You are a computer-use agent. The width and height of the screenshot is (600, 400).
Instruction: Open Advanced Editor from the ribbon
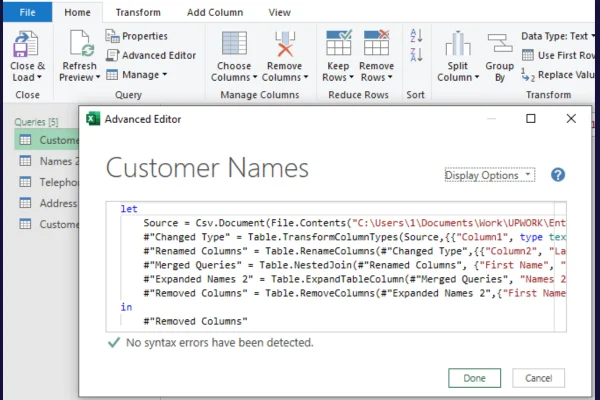click(151, 55)
